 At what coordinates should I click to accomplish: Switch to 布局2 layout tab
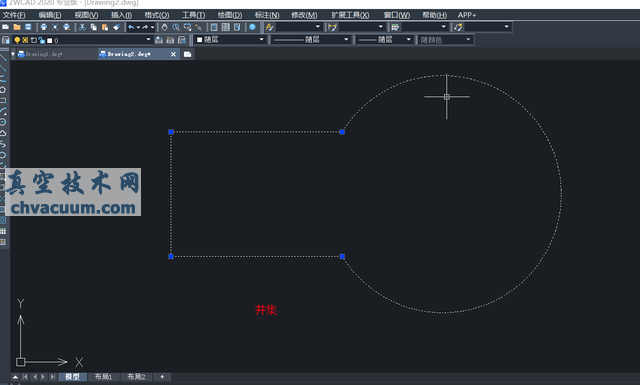[x=136, y=376]
